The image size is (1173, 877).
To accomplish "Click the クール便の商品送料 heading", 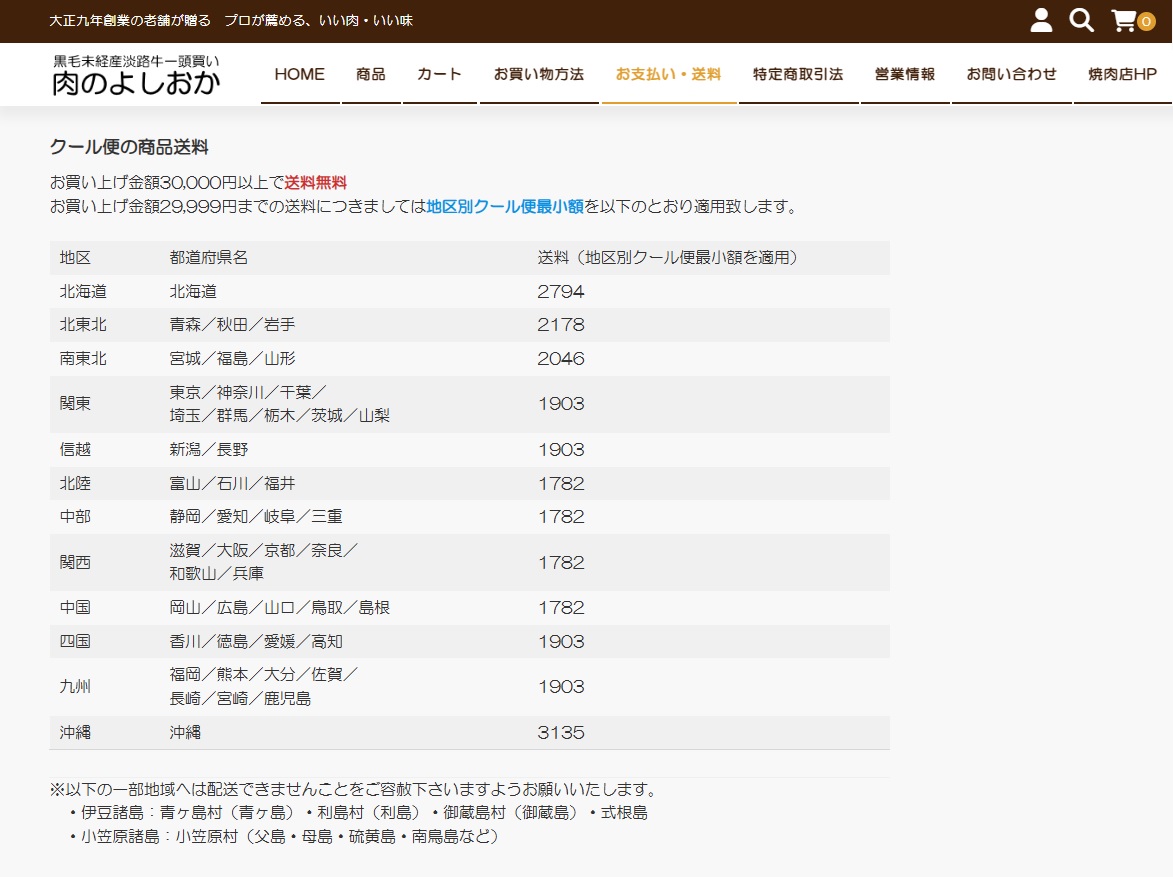I will [x=129, y=147].
